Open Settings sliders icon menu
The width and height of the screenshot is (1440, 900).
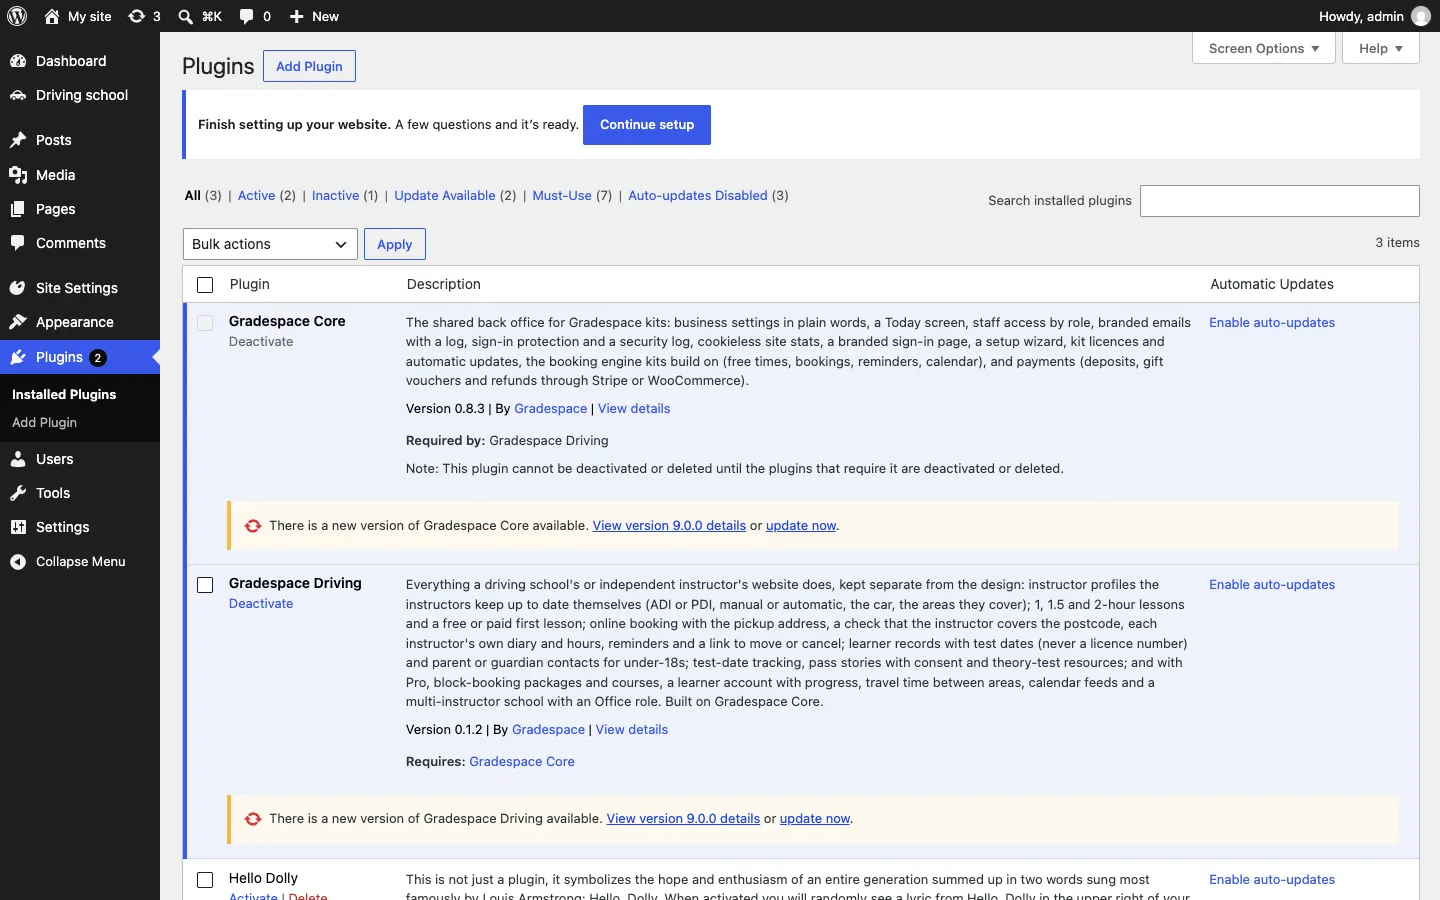18,527
